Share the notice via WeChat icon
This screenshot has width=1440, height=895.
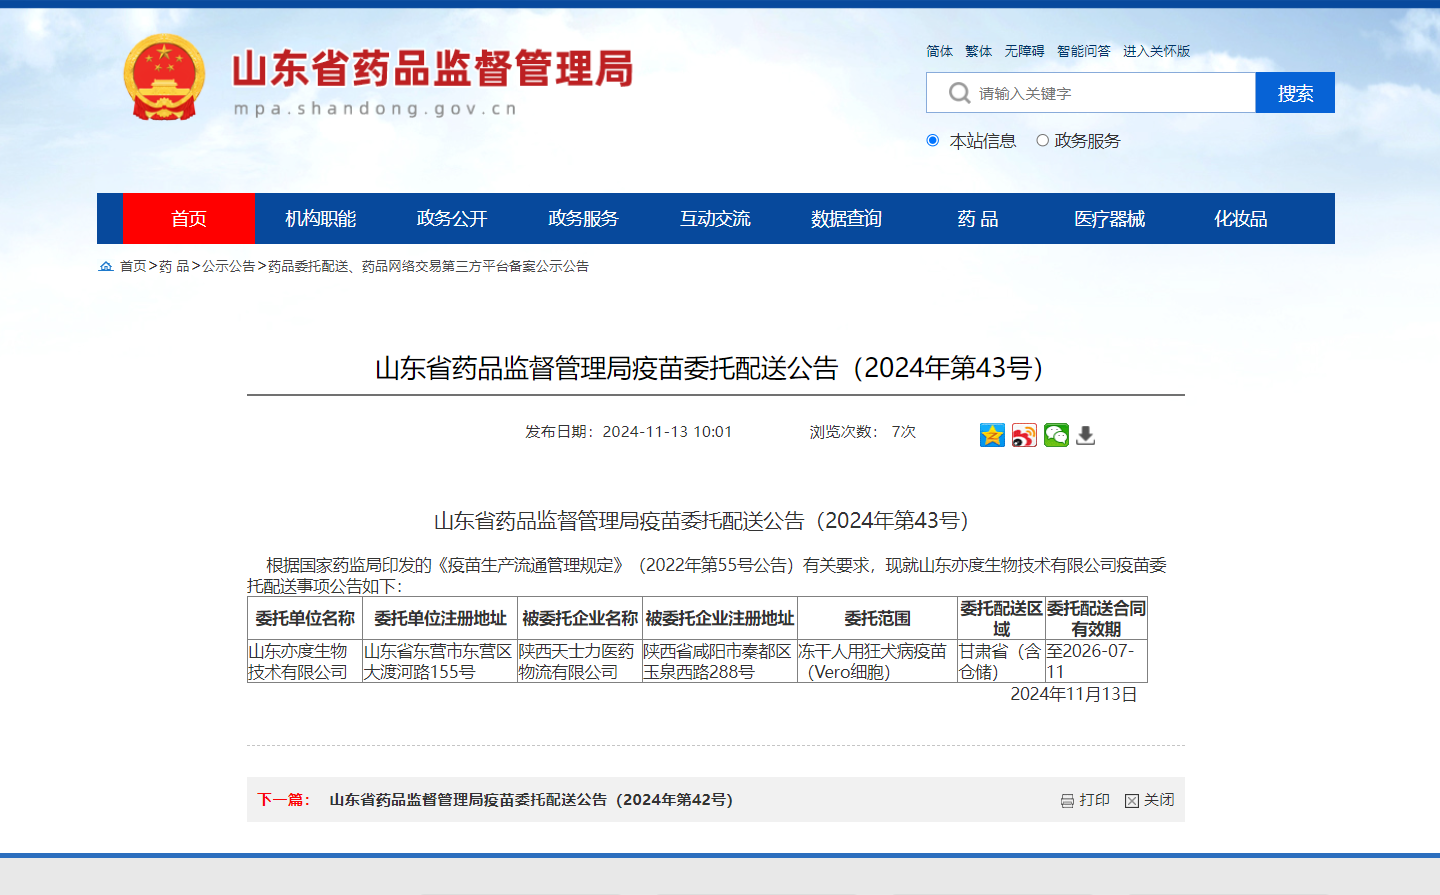point(1056,435)
